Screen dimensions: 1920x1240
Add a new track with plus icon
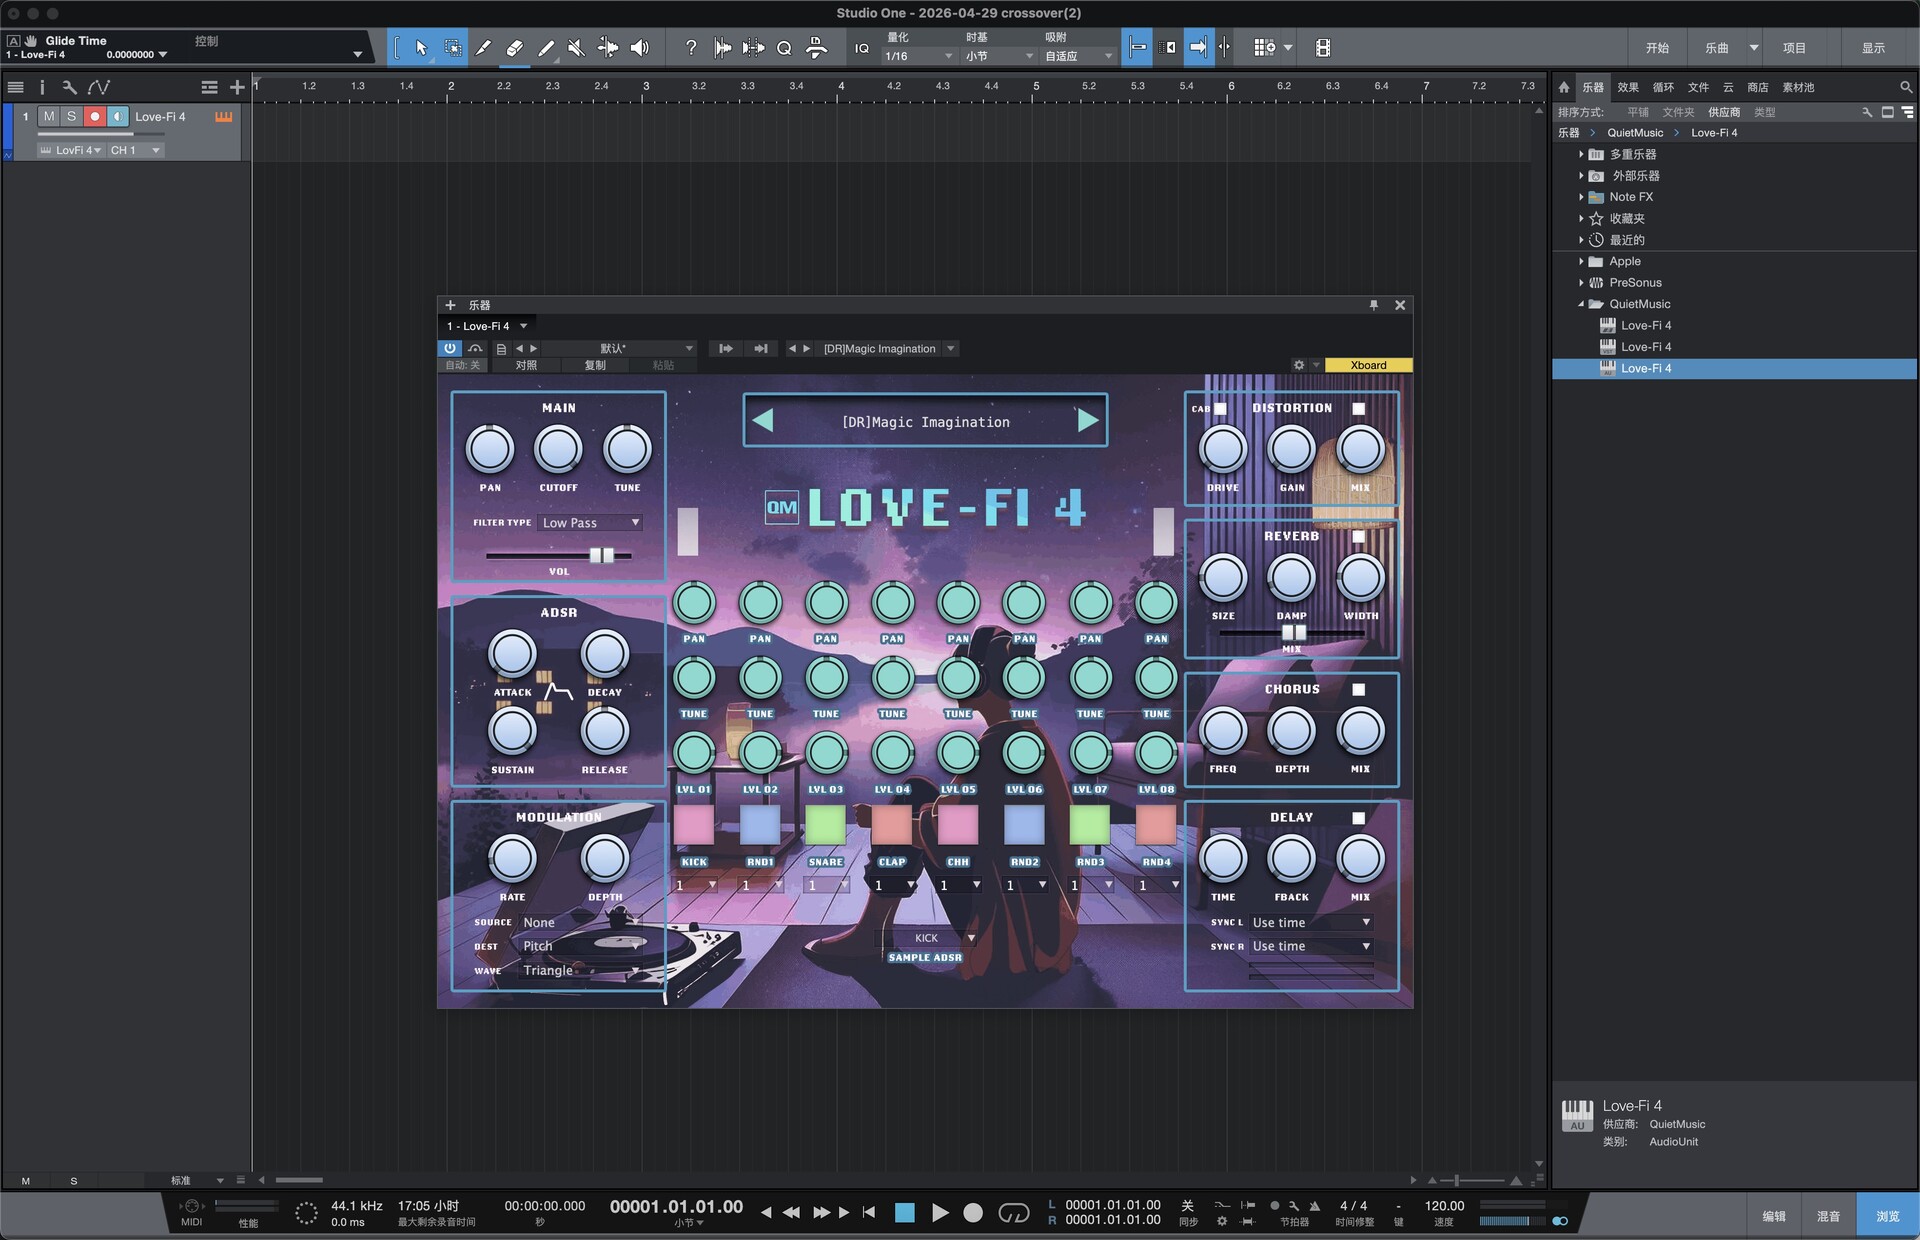[x=237, y=87]
